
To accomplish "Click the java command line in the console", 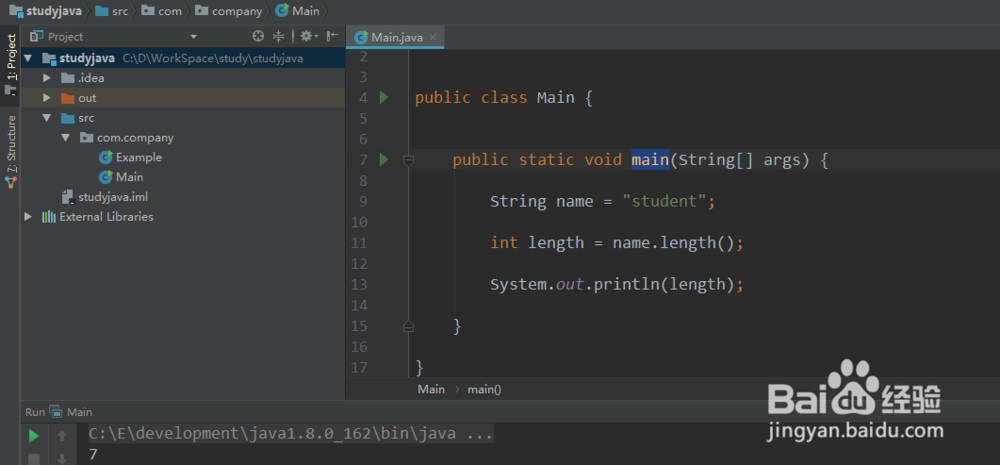I will click(290, 434).
